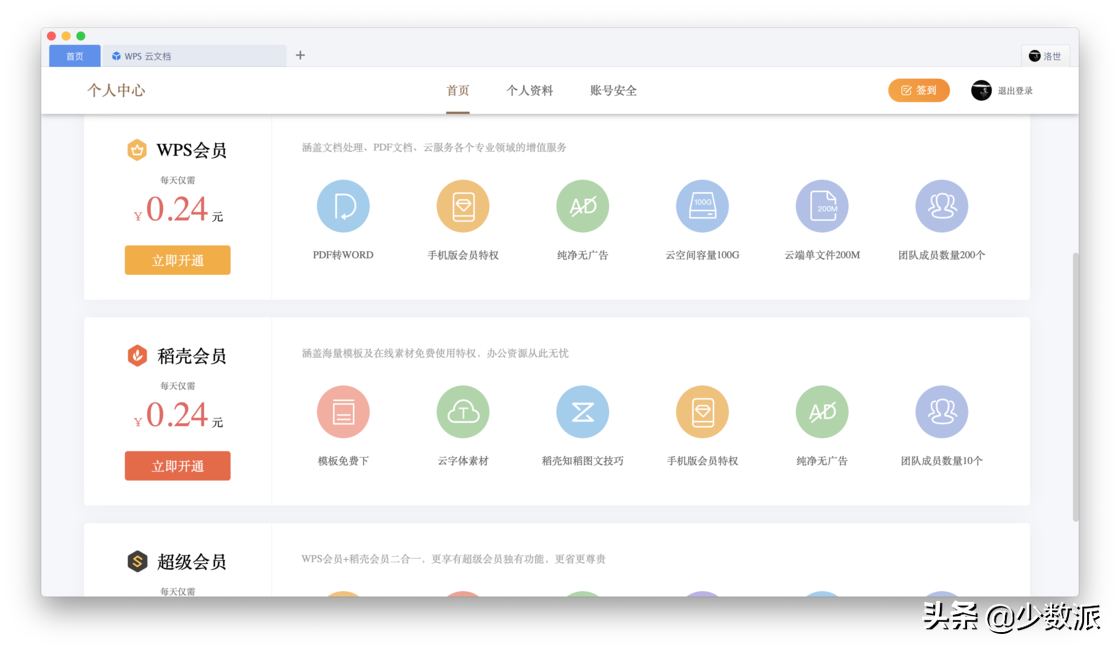Click the WPS会员 crown logo

137,150
